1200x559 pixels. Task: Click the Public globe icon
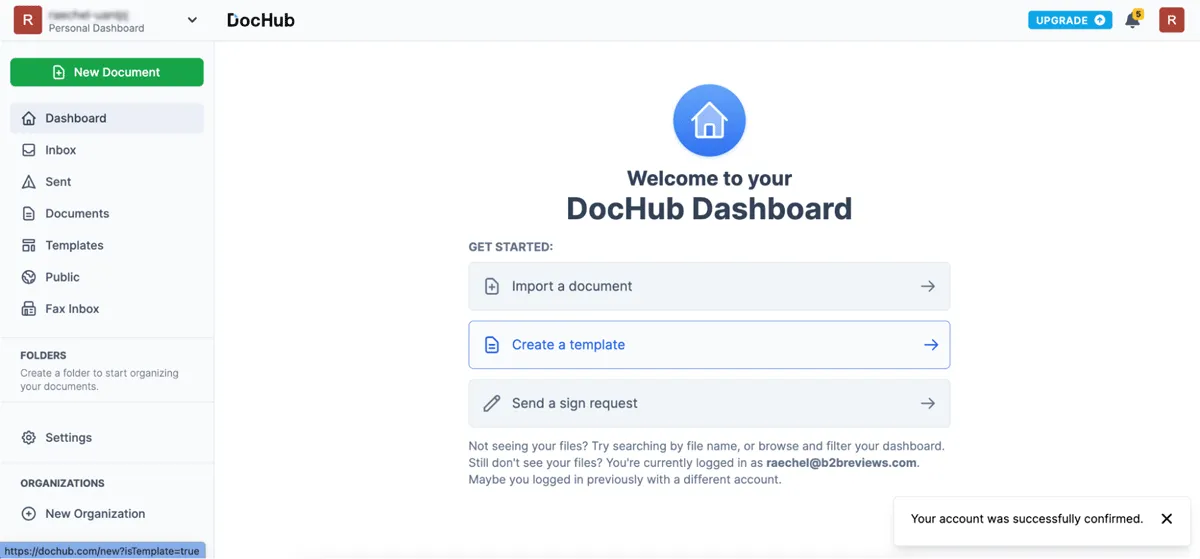click(28, 277)
